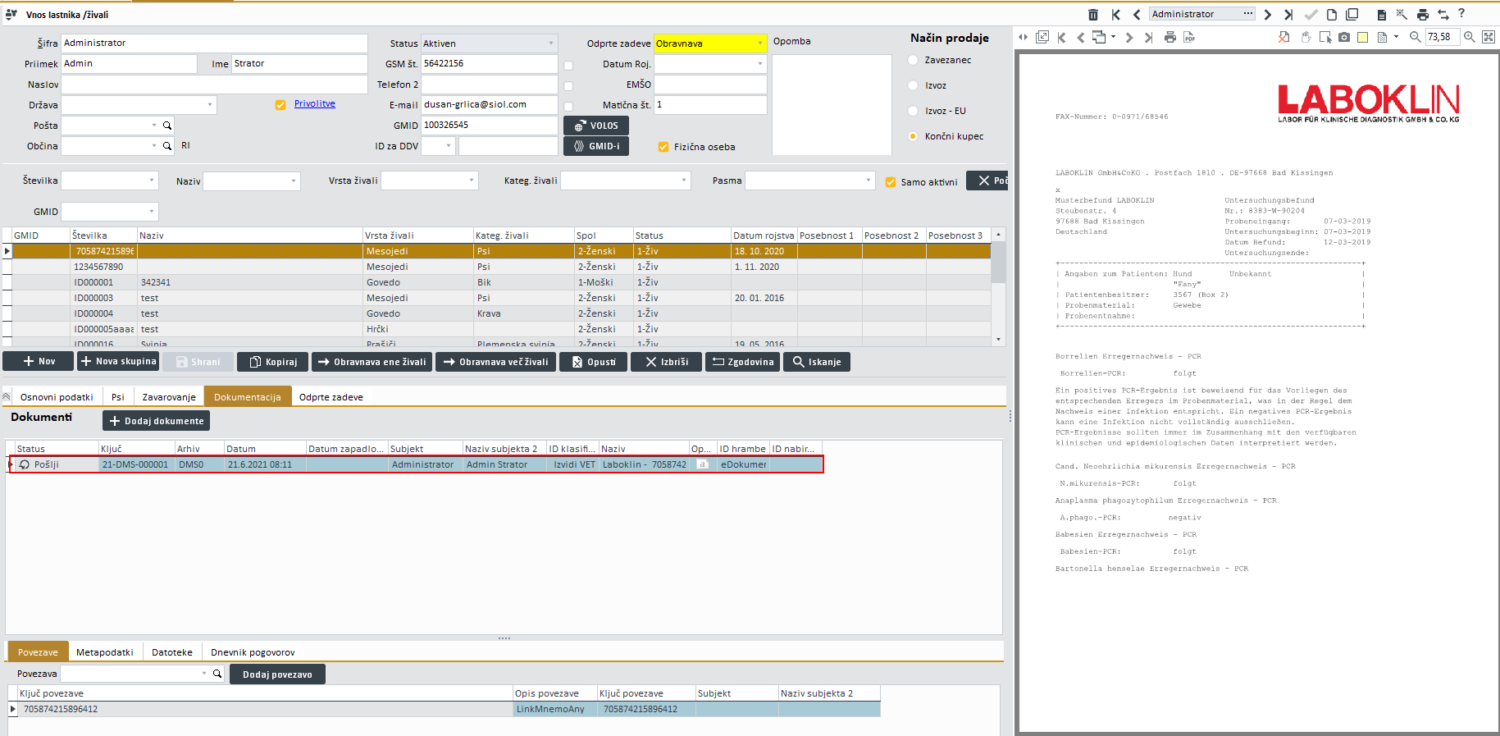Open the Odprte zadeve dropdown showing Obravnava

tap(760, 43)
